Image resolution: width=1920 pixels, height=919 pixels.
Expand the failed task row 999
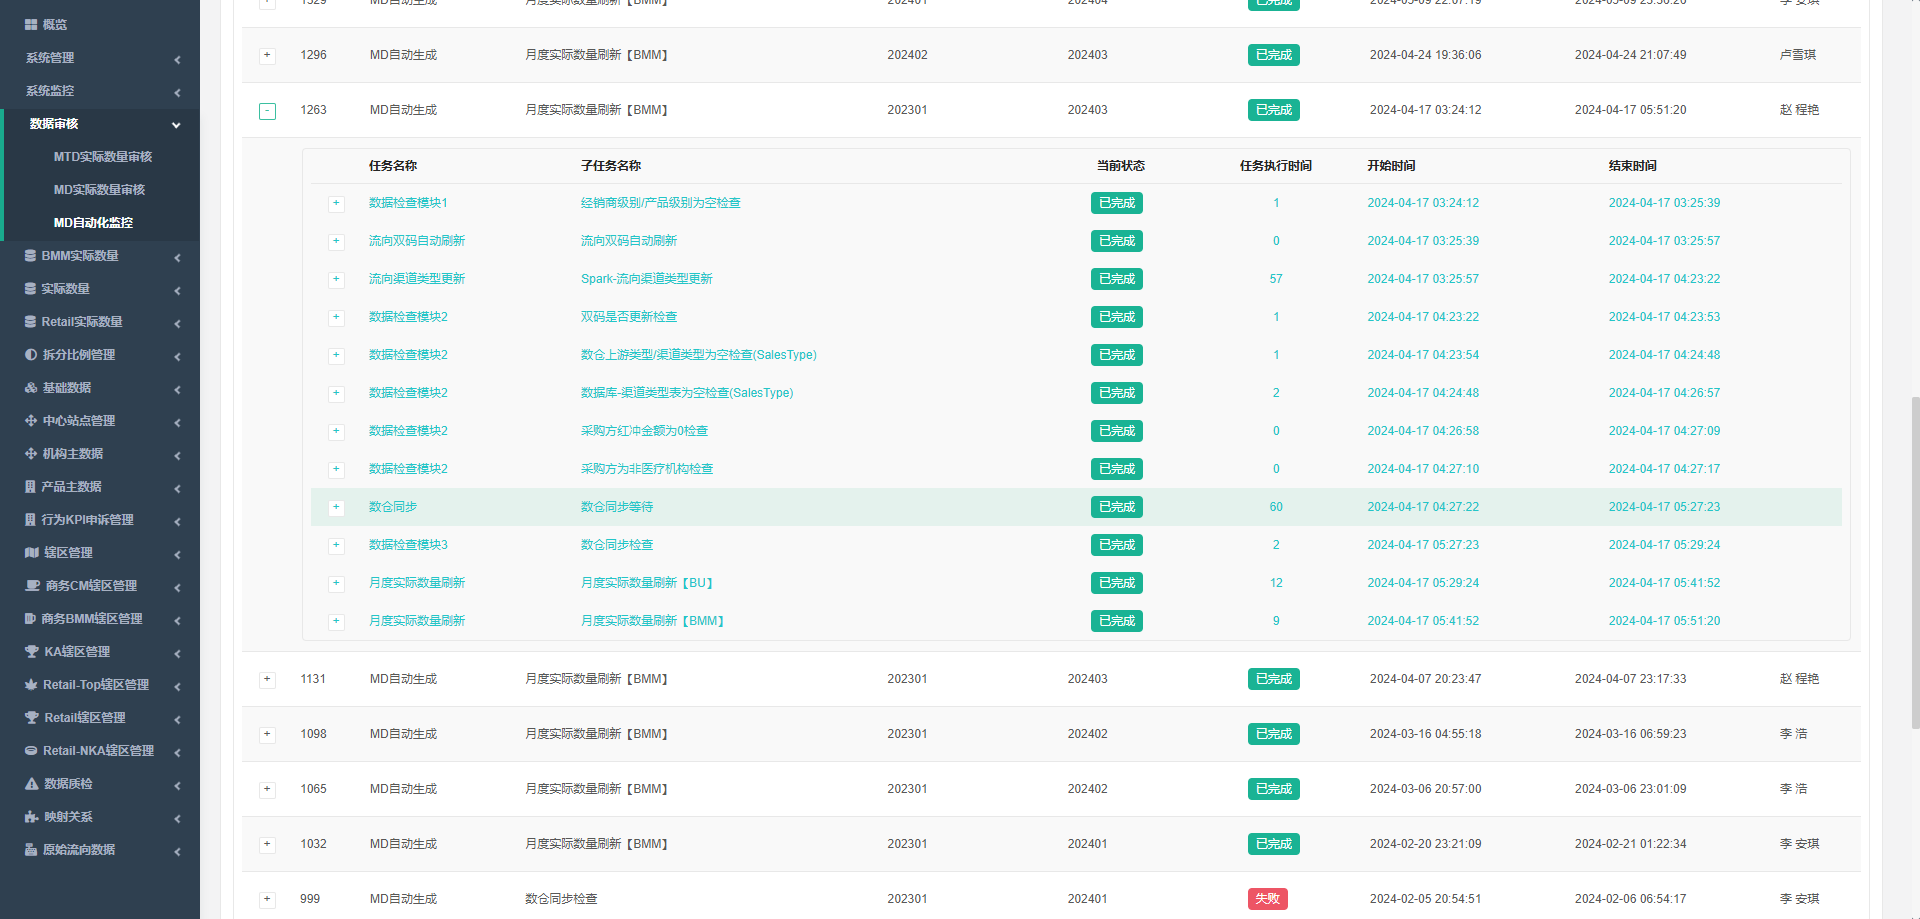(x=267, y=899)
